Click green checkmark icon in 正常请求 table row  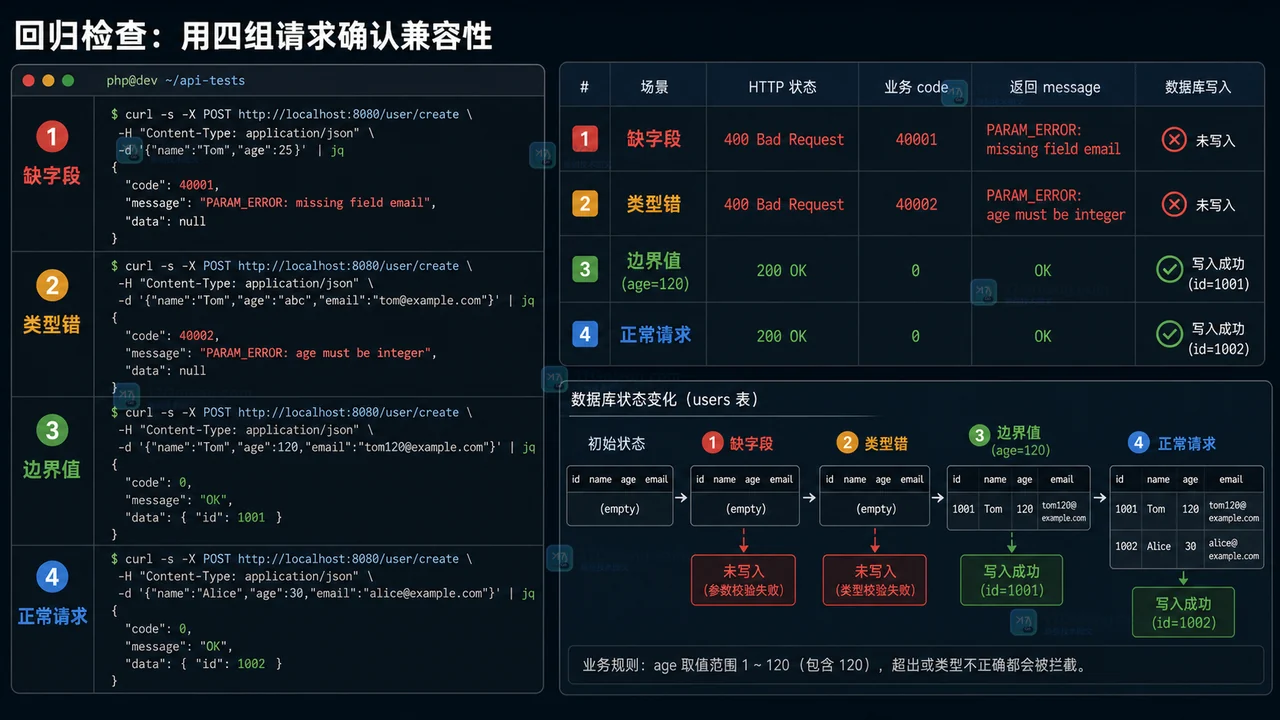point(1169,334)
